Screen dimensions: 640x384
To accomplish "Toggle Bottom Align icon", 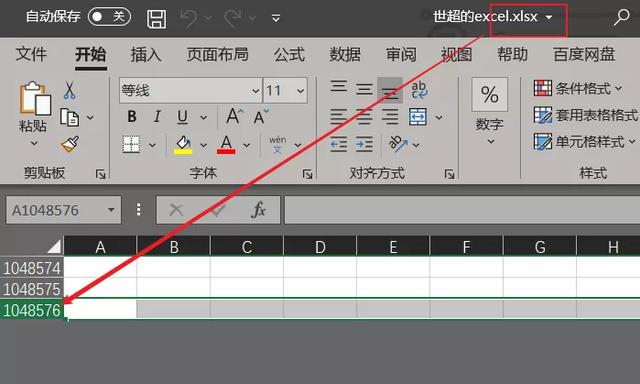I will click(390, 90).
